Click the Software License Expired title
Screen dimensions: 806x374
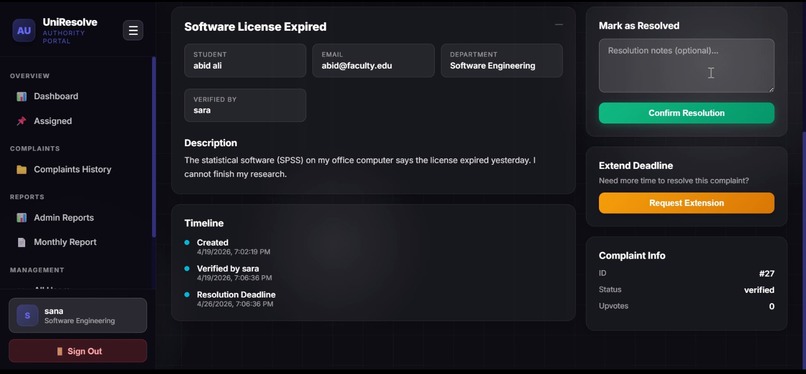pos(255,27)
